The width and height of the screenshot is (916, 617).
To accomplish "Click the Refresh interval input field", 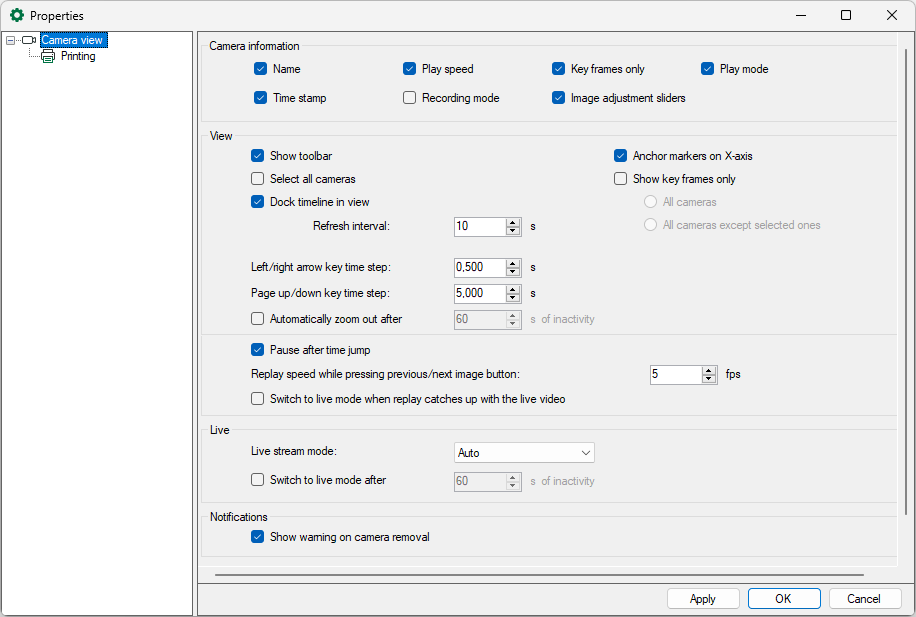I will tap(479, 227).
